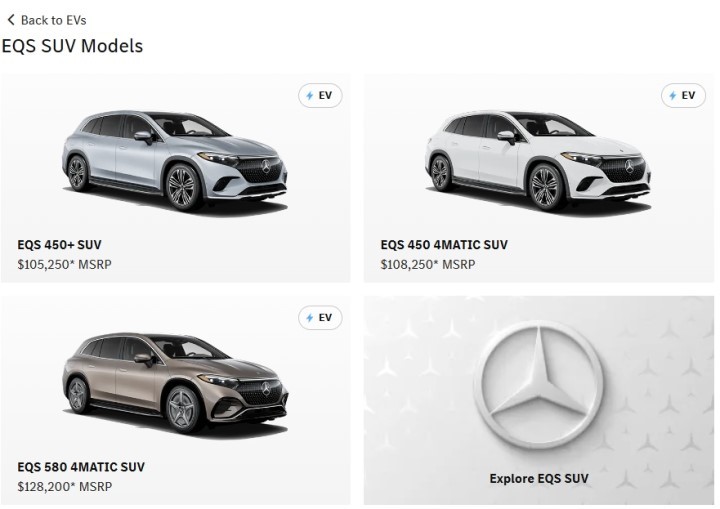
Task: Open the 'EQS 580 4MATIC SUV' model title
Action: (81, 467)
